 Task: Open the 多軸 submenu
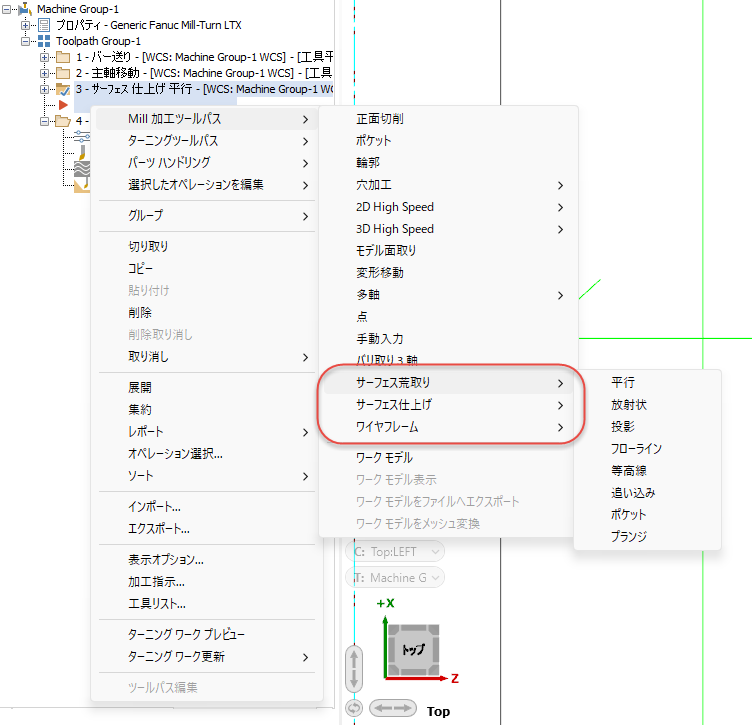click(448, 295)
